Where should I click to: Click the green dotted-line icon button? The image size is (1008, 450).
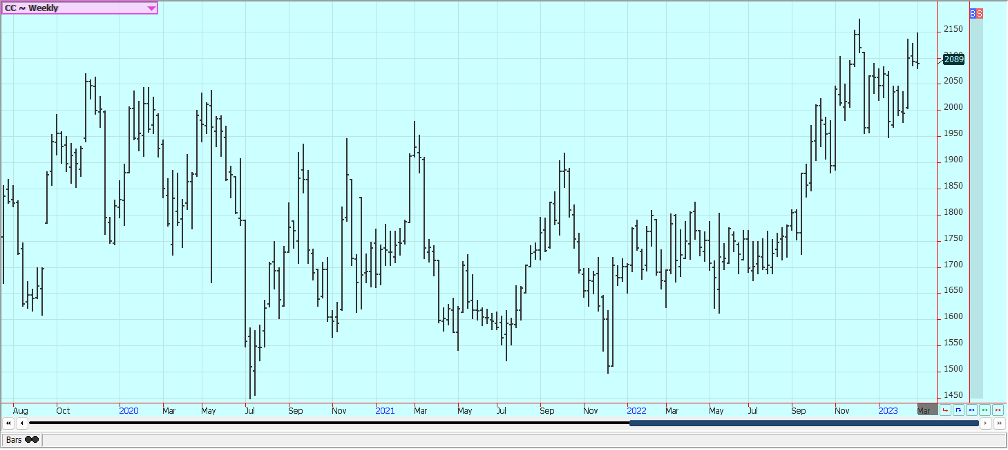coord(984,410)
